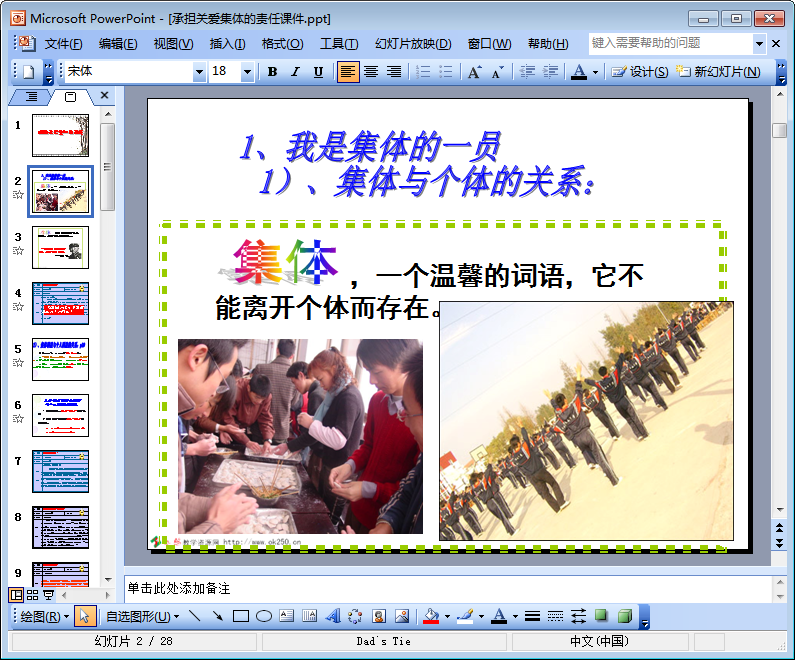Align text left
795x660 pixels.
347,72
